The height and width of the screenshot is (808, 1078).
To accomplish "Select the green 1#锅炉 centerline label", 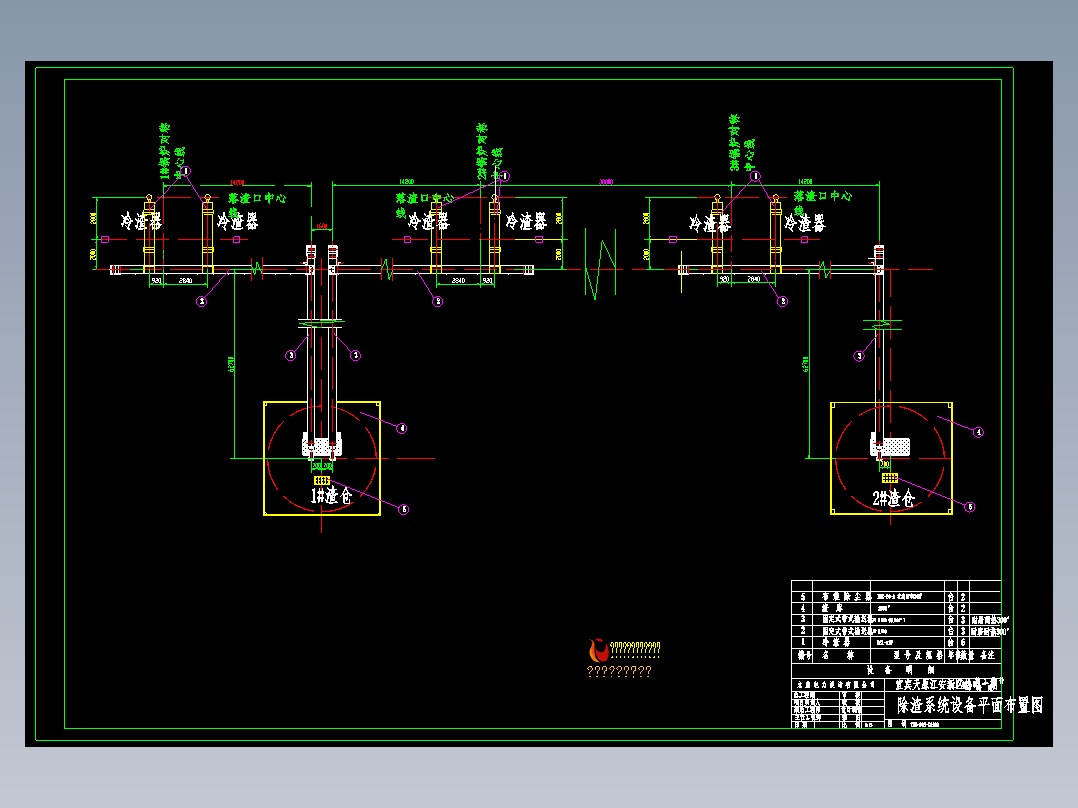I will point(173,151).
